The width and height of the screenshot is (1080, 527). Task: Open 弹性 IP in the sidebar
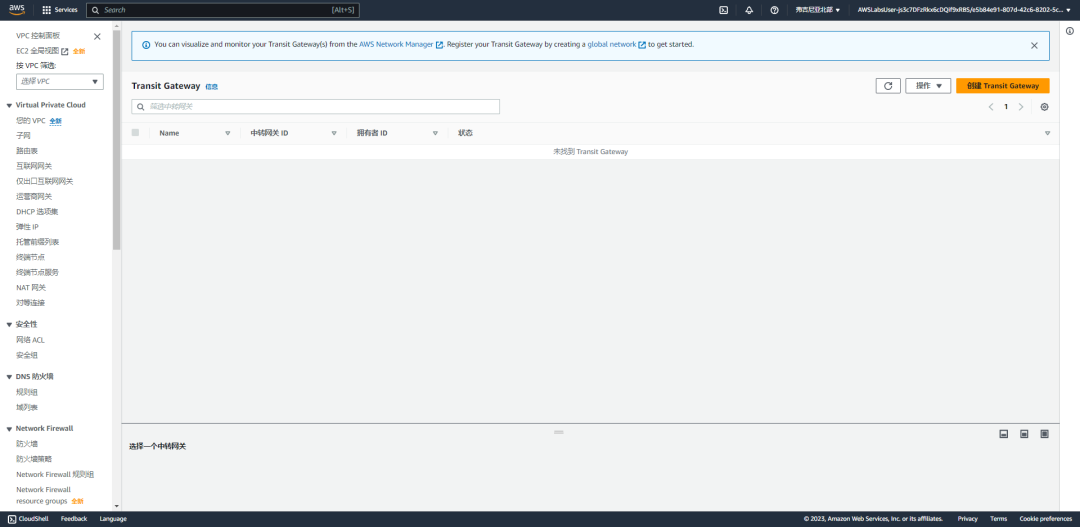[28, 227]
